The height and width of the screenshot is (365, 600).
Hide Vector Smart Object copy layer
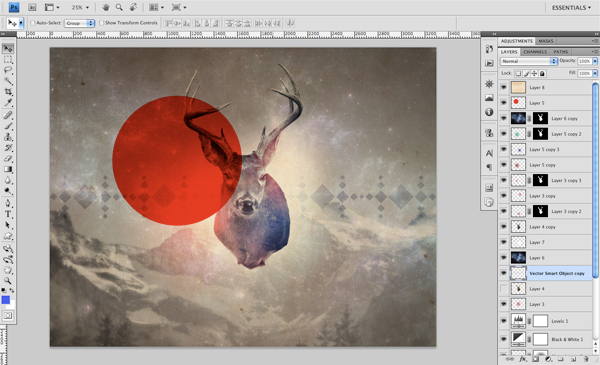[504, 273]
